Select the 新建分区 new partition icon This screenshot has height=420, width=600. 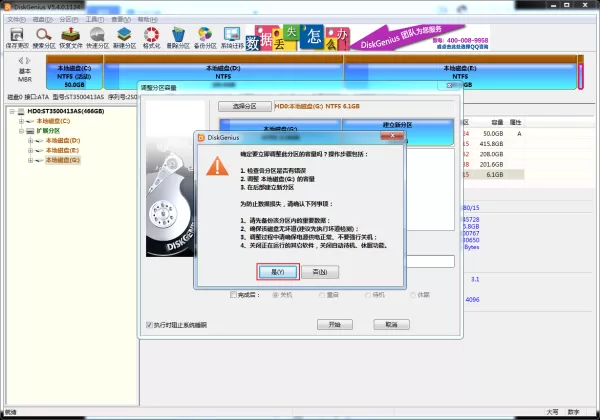124,37
